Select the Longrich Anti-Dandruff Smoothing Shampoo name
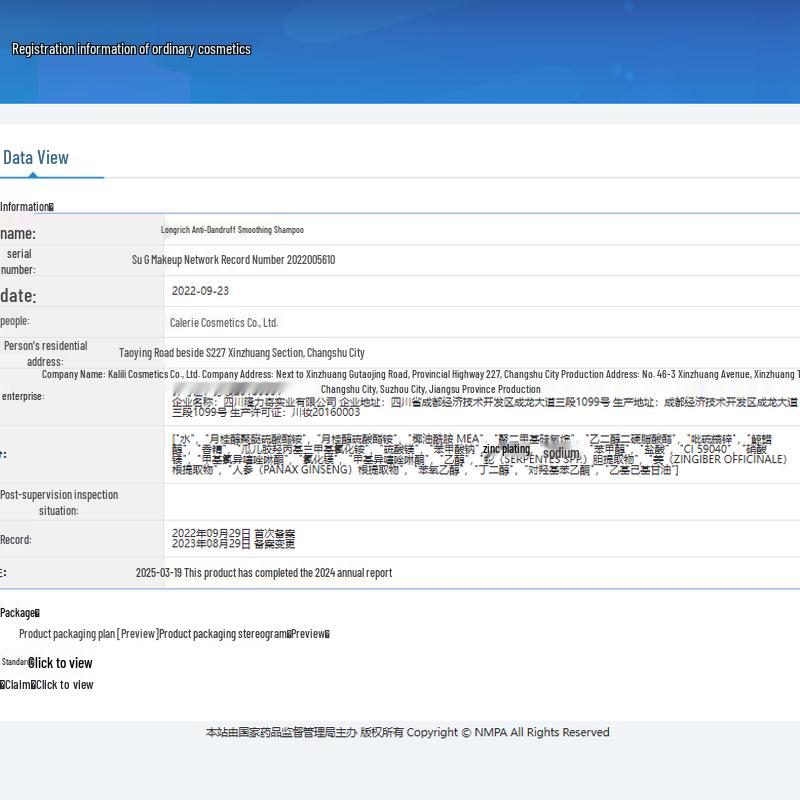Viewport: 800px width, 800px height. pyautogui.click(x=232, y=230)
